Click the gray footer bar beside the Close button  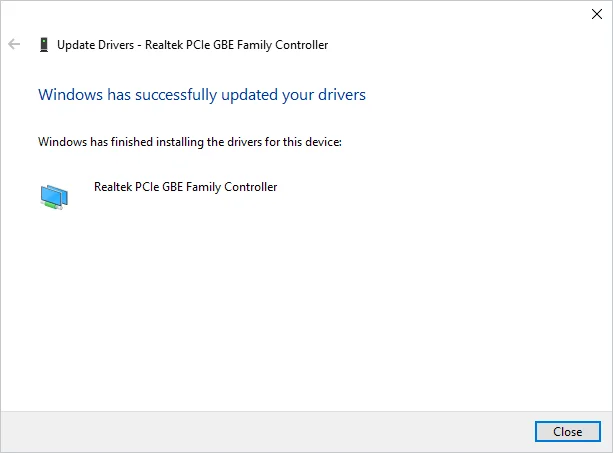(267, 432)
